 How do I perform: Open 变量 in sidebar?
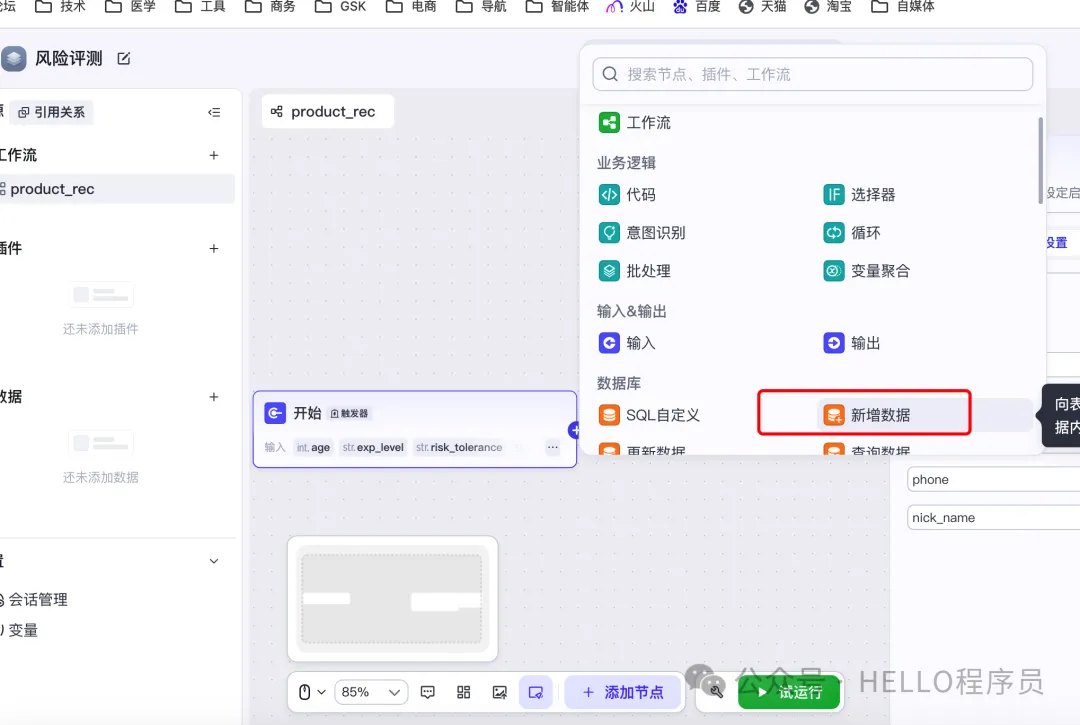point(22,630)
